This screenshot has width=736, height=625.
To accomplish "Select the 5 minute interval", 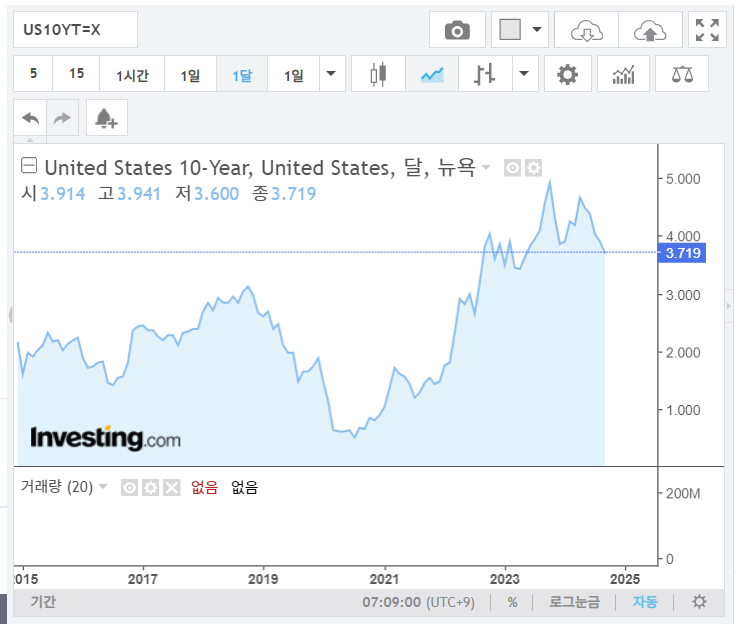I will click(33, 74).
